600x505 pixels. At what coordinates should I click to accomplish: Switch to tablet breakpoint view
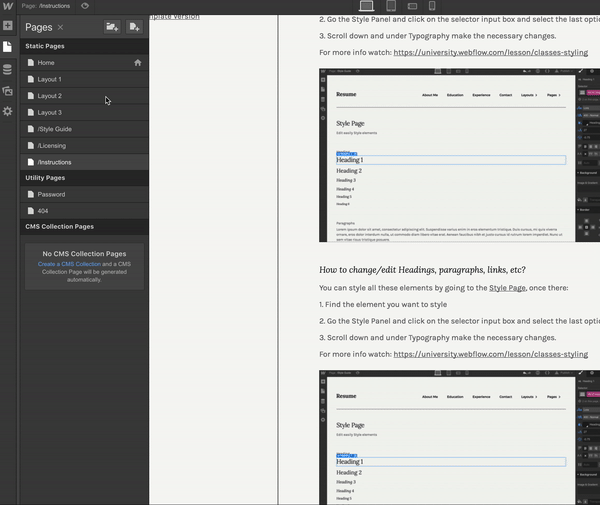pos(390,6)
